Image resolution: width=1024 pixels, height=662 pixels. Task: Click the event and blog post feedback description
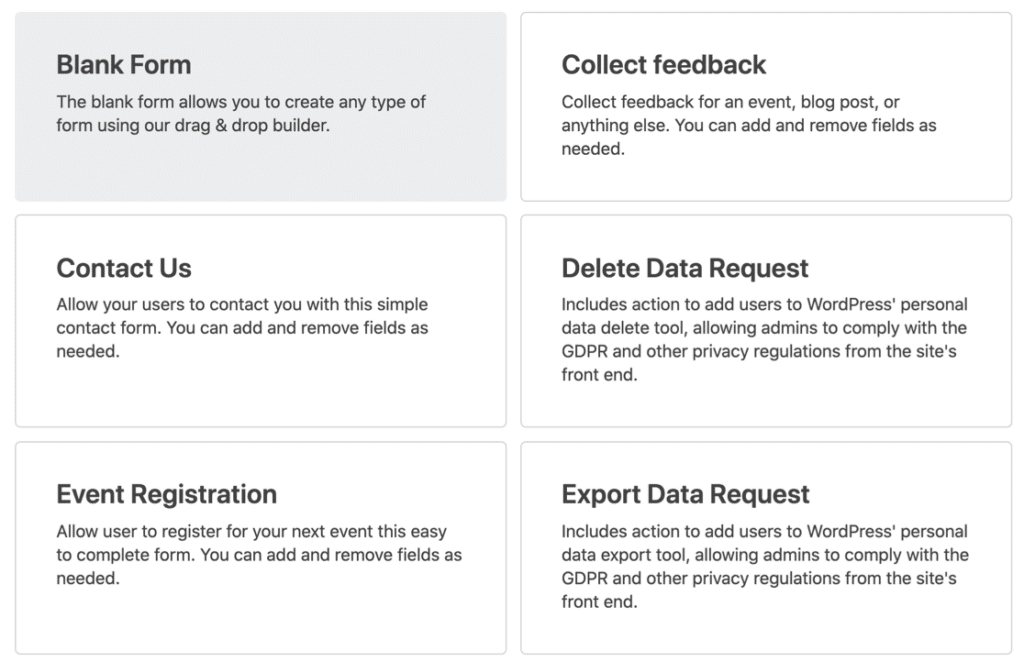(748, 126)
